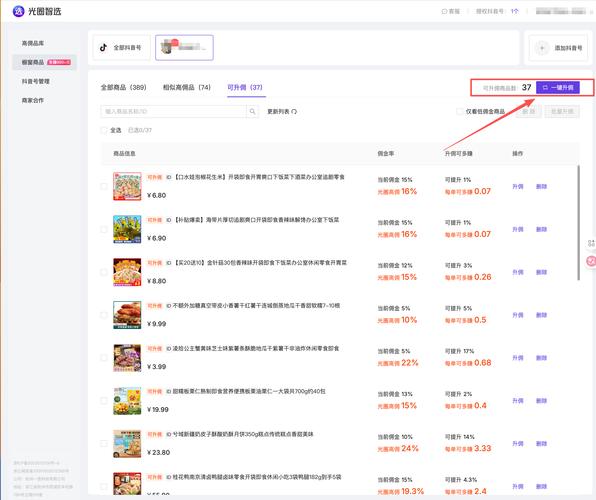
Task: Click 更新列表 to refresh list
Action: 282,112
